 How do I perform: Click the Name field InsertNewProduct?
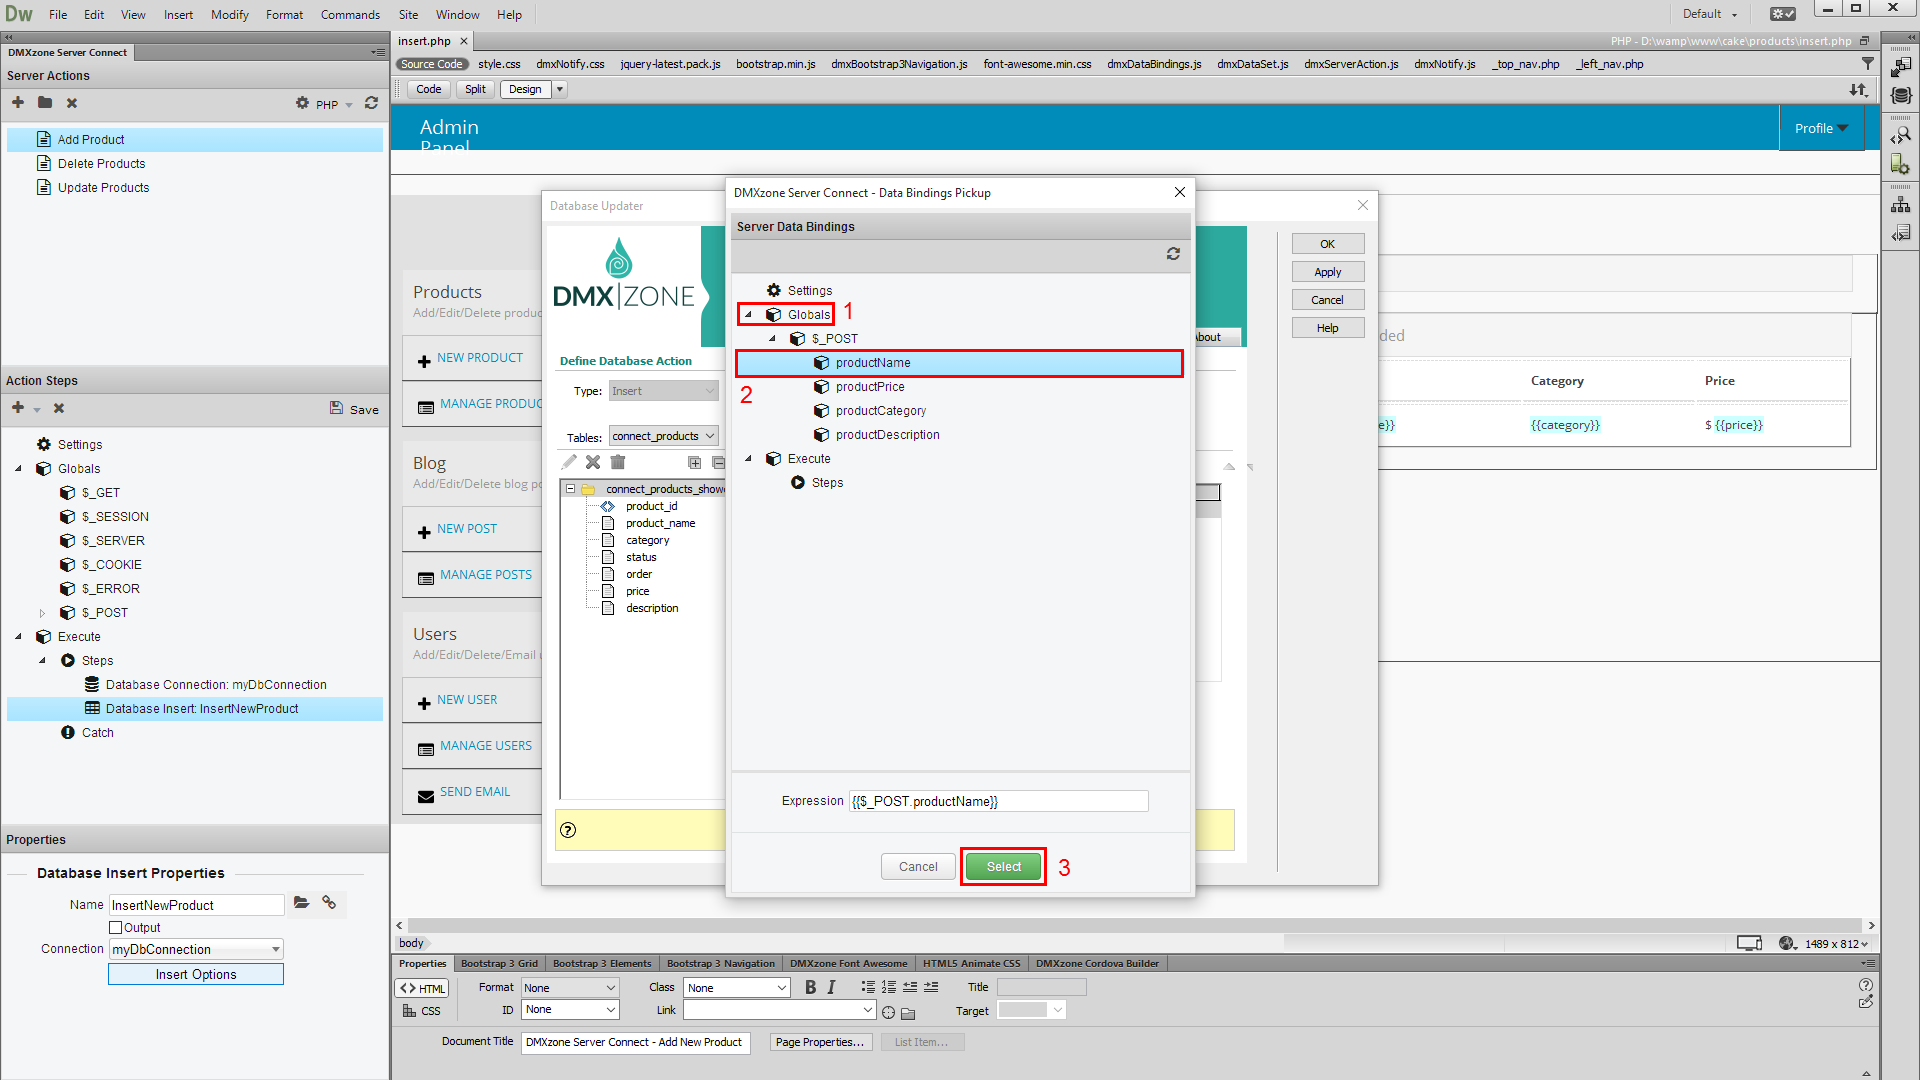tap(196, 905)
